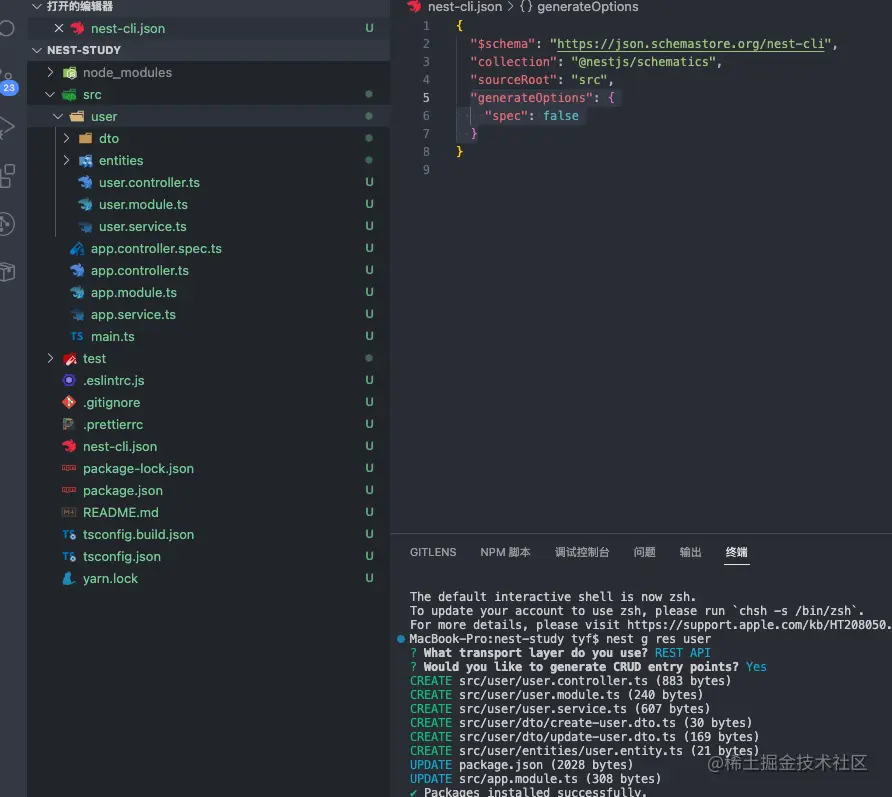The height and width of the screenshot is (797, 892).
Task: Click the main.ts TypeScript icon
Action: [77, 336]
